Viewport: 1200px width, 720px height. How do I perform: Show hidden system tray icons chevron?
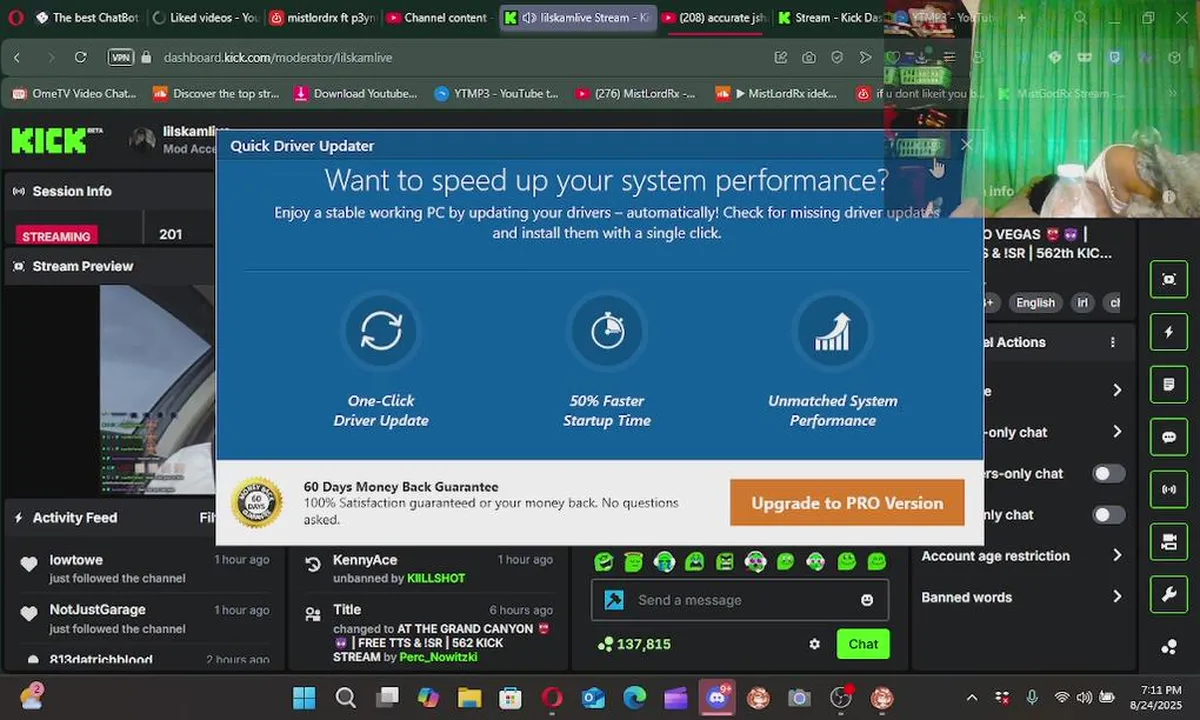click(x=971, y=697)
